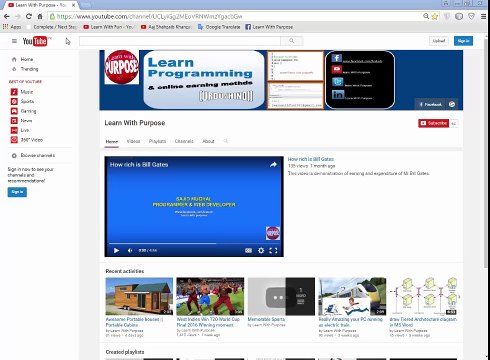Open Trending in the sidebar

25,69
